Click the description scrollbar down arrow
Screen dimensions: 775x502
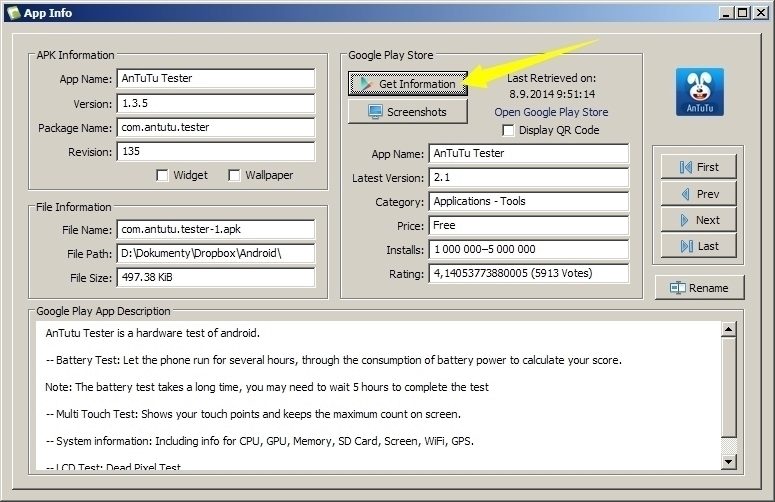(729, 462)
